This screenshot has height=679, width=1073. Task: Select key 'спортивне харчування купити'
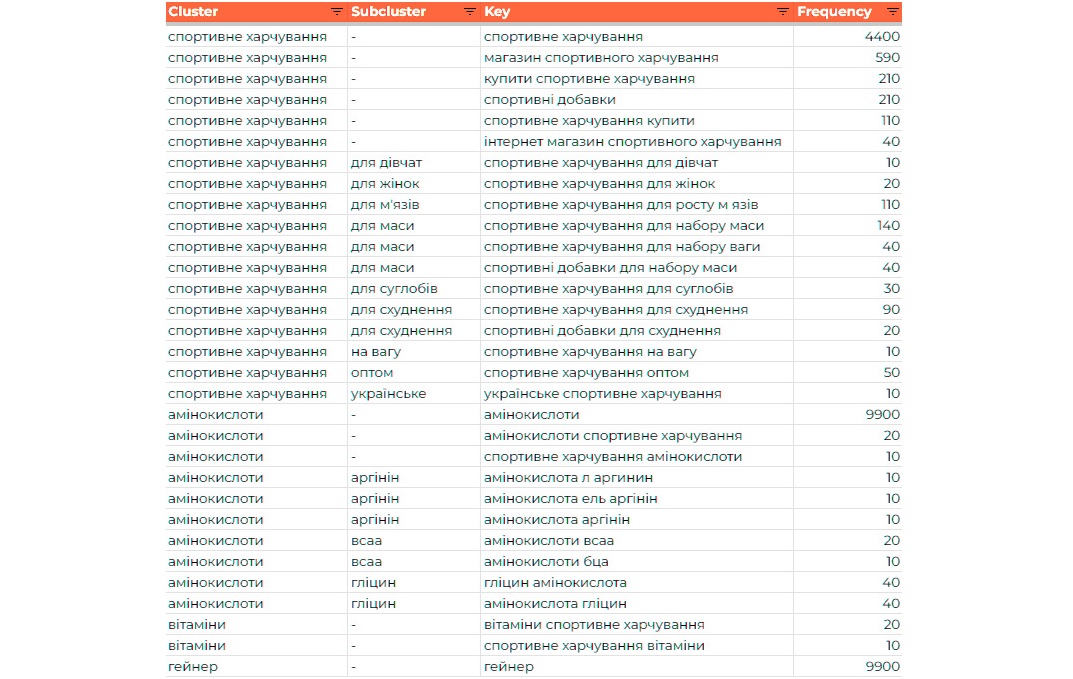point(589,121)
